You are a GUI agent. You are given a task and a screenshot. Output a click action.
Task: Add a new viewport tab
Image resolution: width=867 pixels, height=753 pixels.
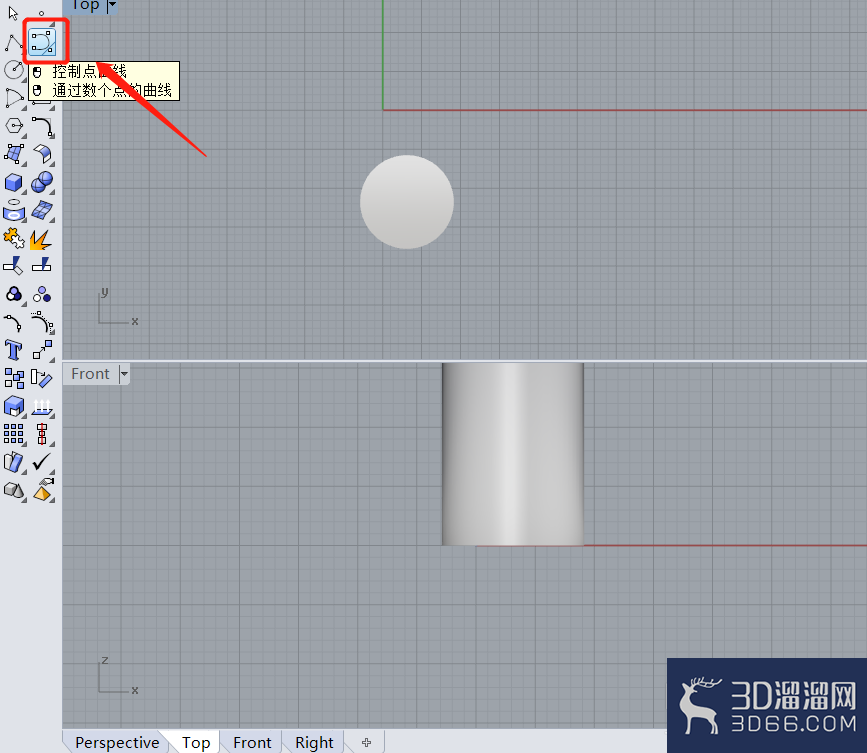366,742
